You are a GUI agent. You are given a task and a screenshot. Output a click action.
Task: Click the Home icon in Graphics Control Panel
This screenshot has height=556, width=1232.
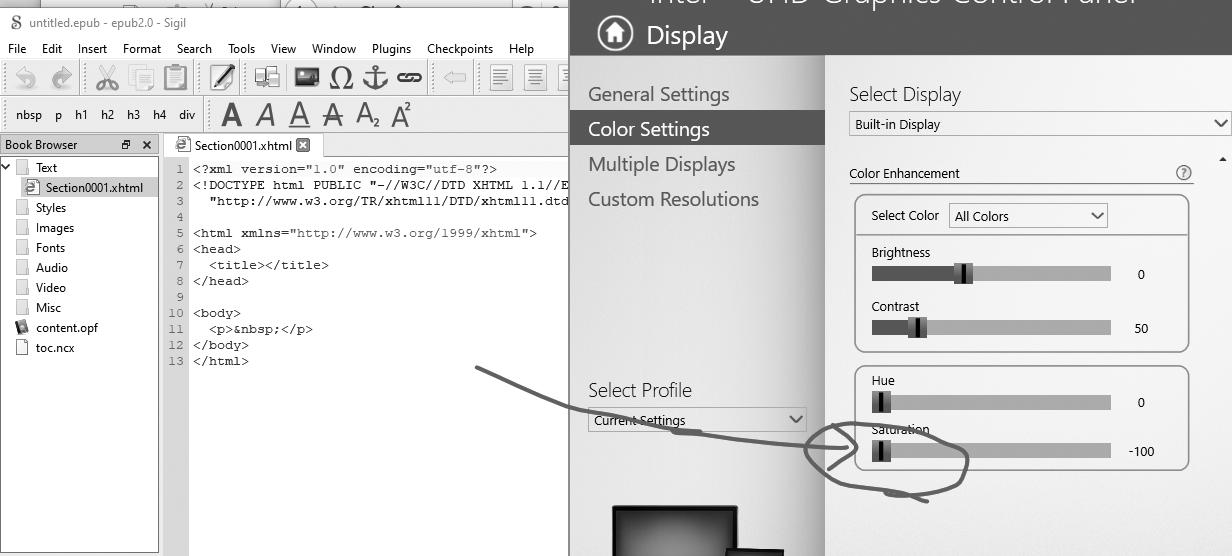[x=615, y=34]
